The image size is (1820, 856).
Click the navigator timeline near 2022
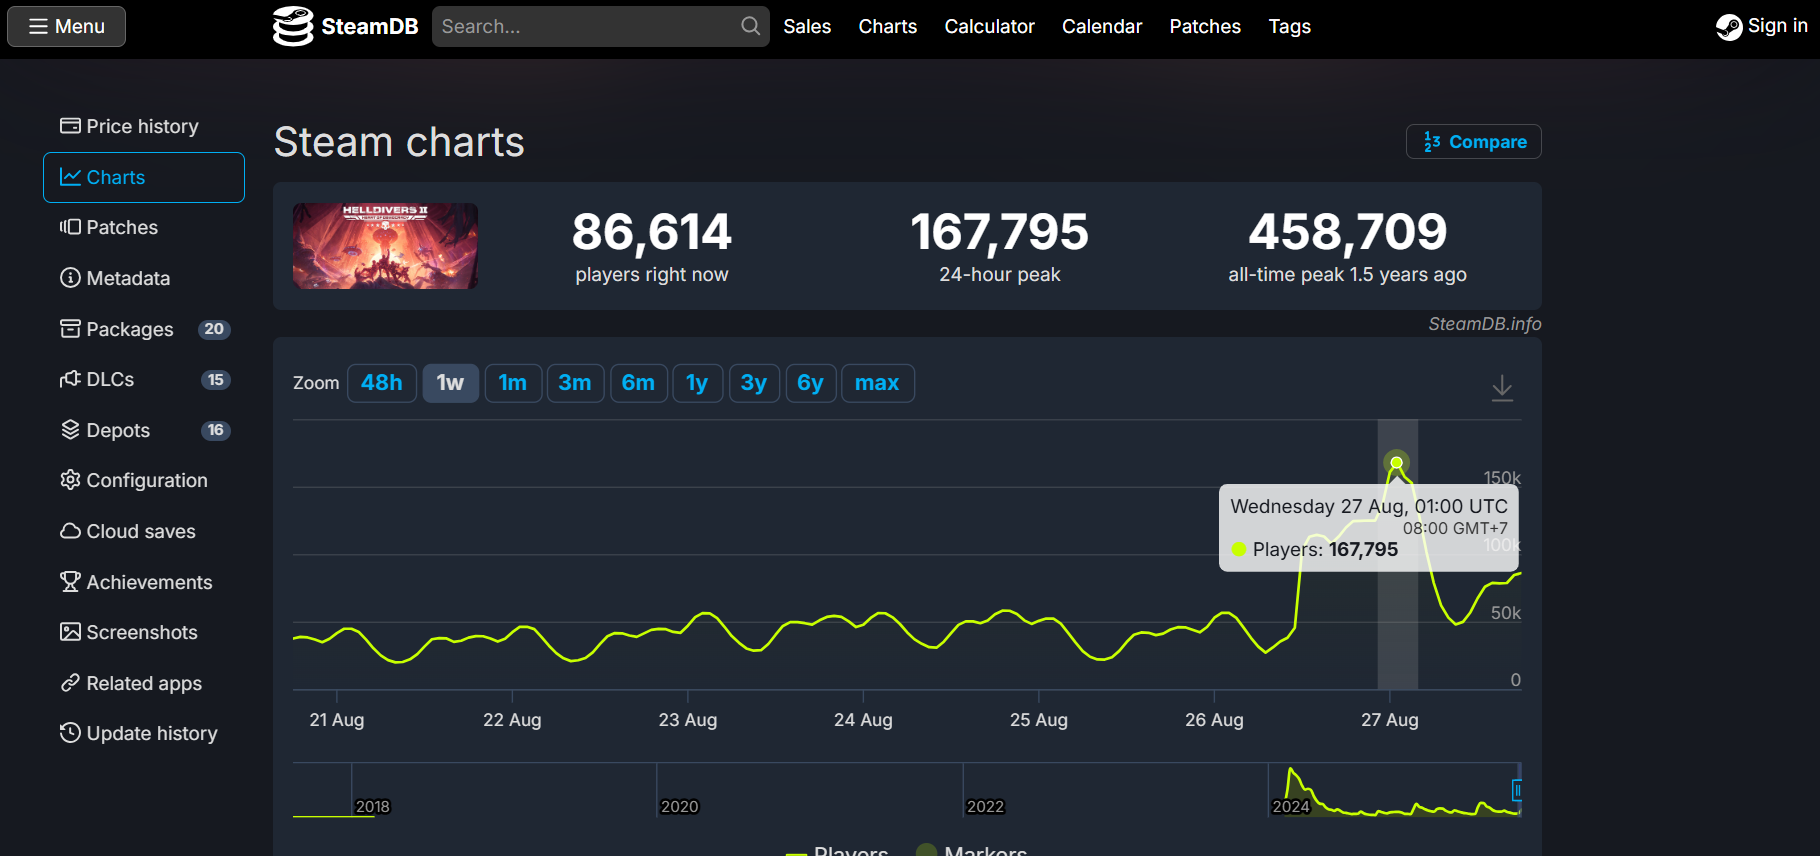click(x=985, y=806)
